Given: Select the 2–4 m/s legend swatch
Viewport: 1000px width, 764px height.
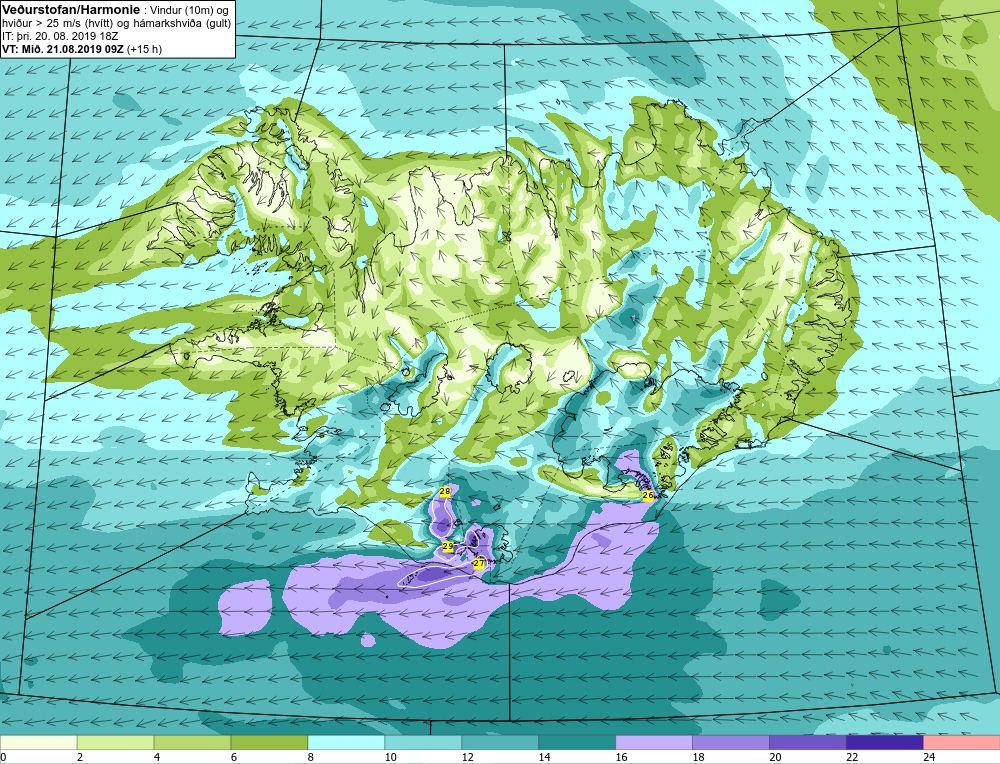Looking at the screenshot, I should (115, 743).
